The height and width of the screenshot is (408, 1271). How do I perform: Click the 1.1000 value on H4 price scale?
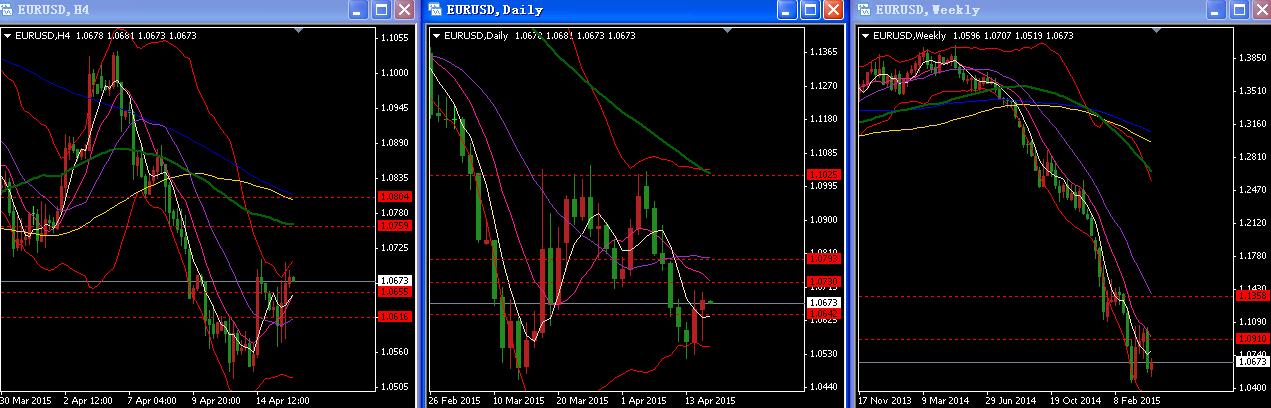[396, 72]
